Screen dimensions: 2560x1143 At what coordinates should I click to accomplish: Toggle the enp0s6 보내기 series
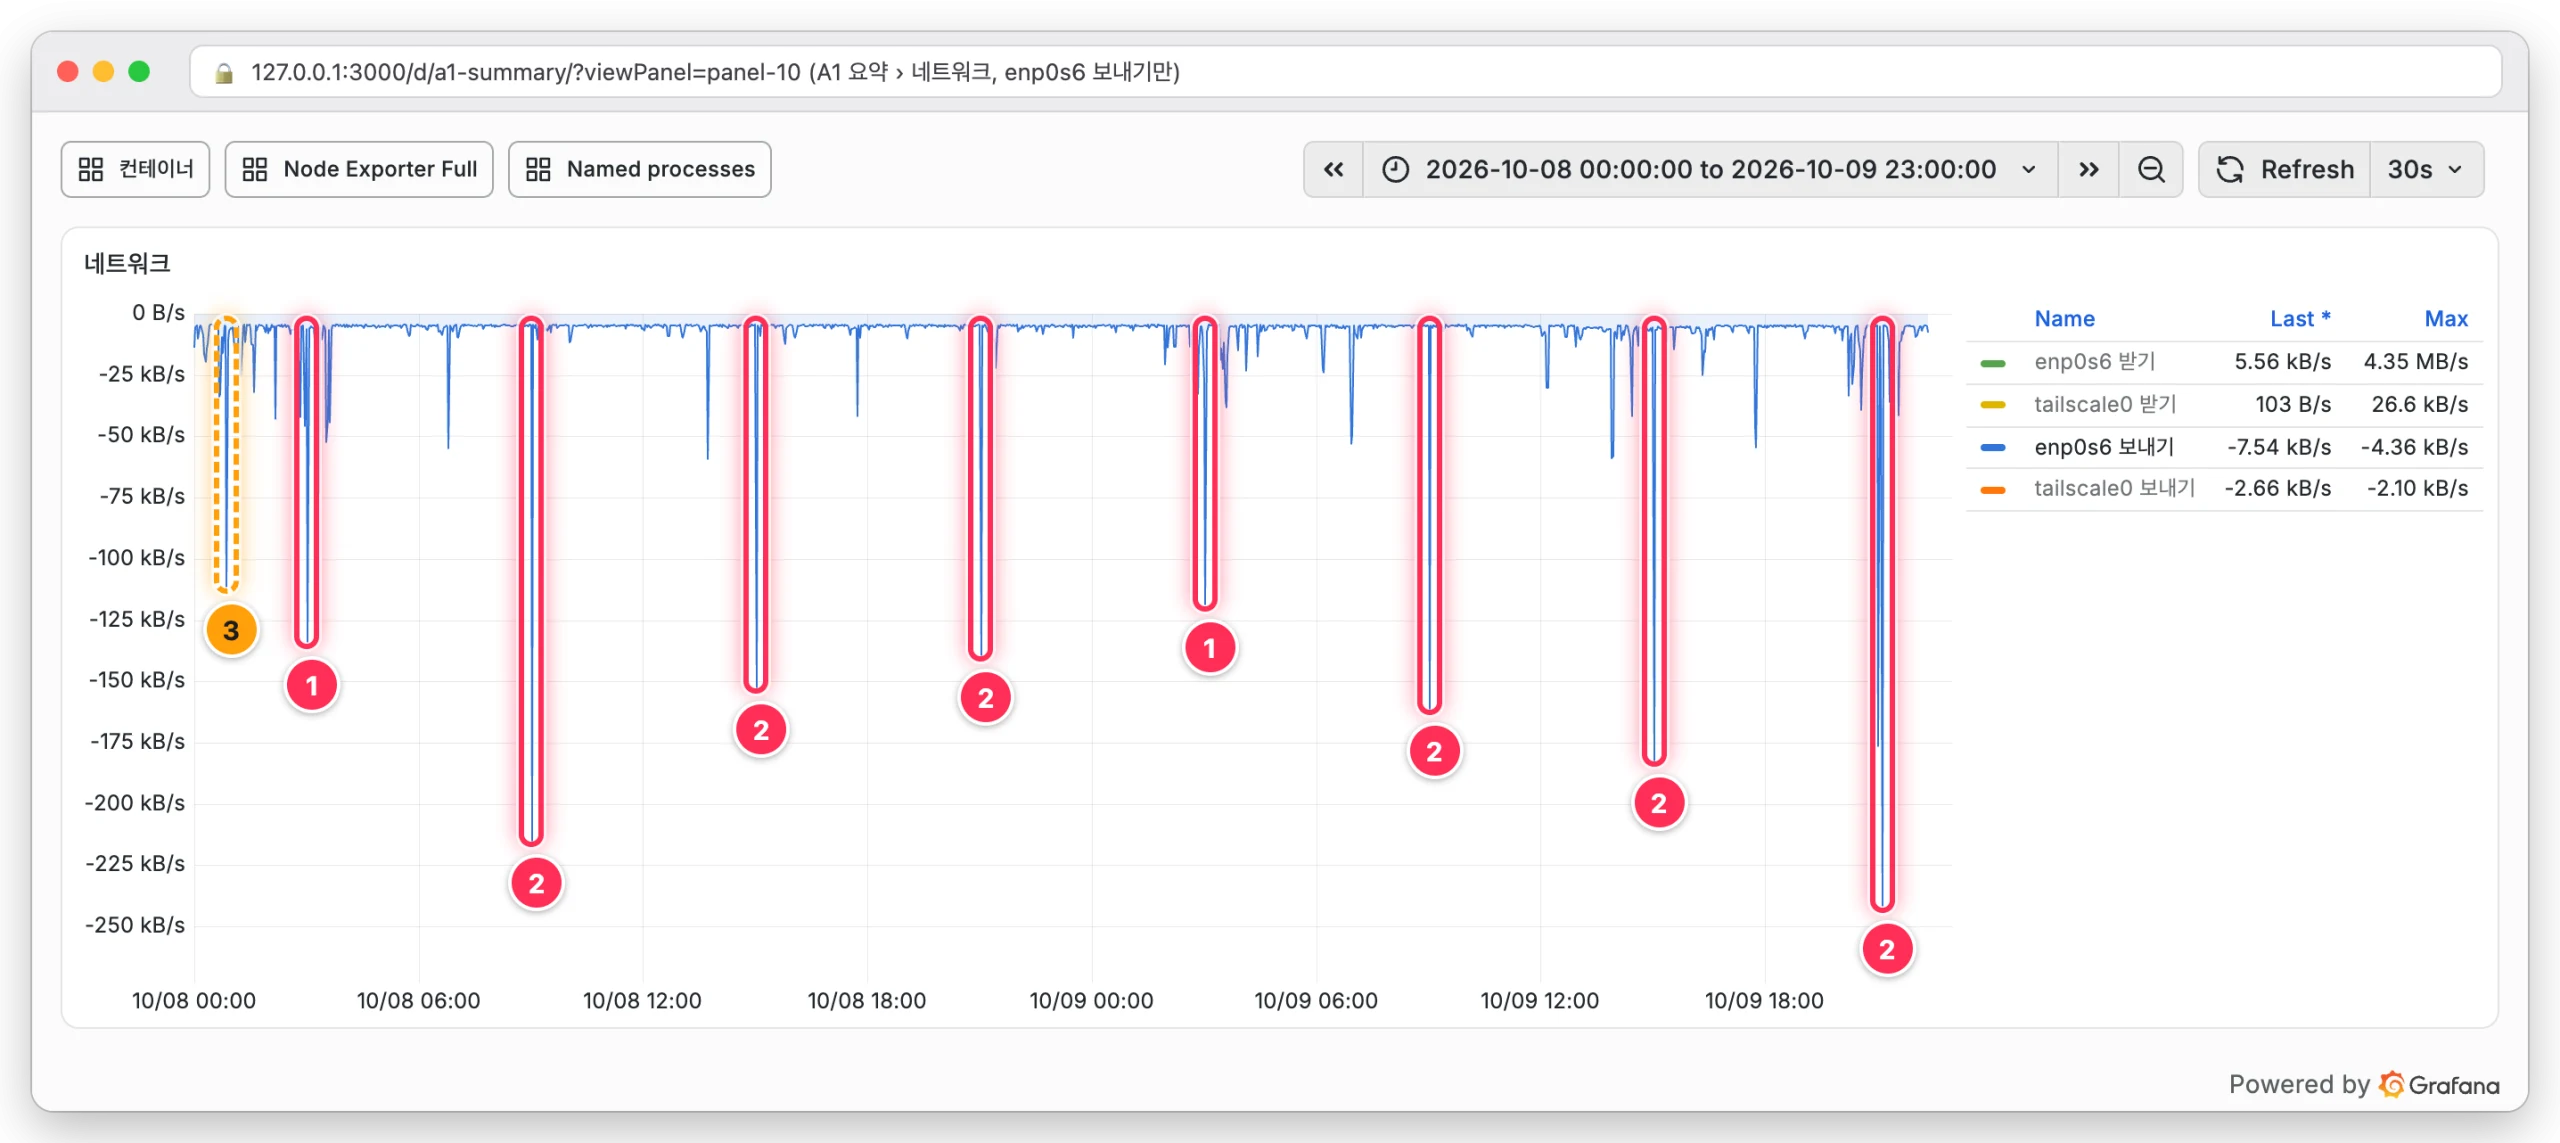(2104, 447)
